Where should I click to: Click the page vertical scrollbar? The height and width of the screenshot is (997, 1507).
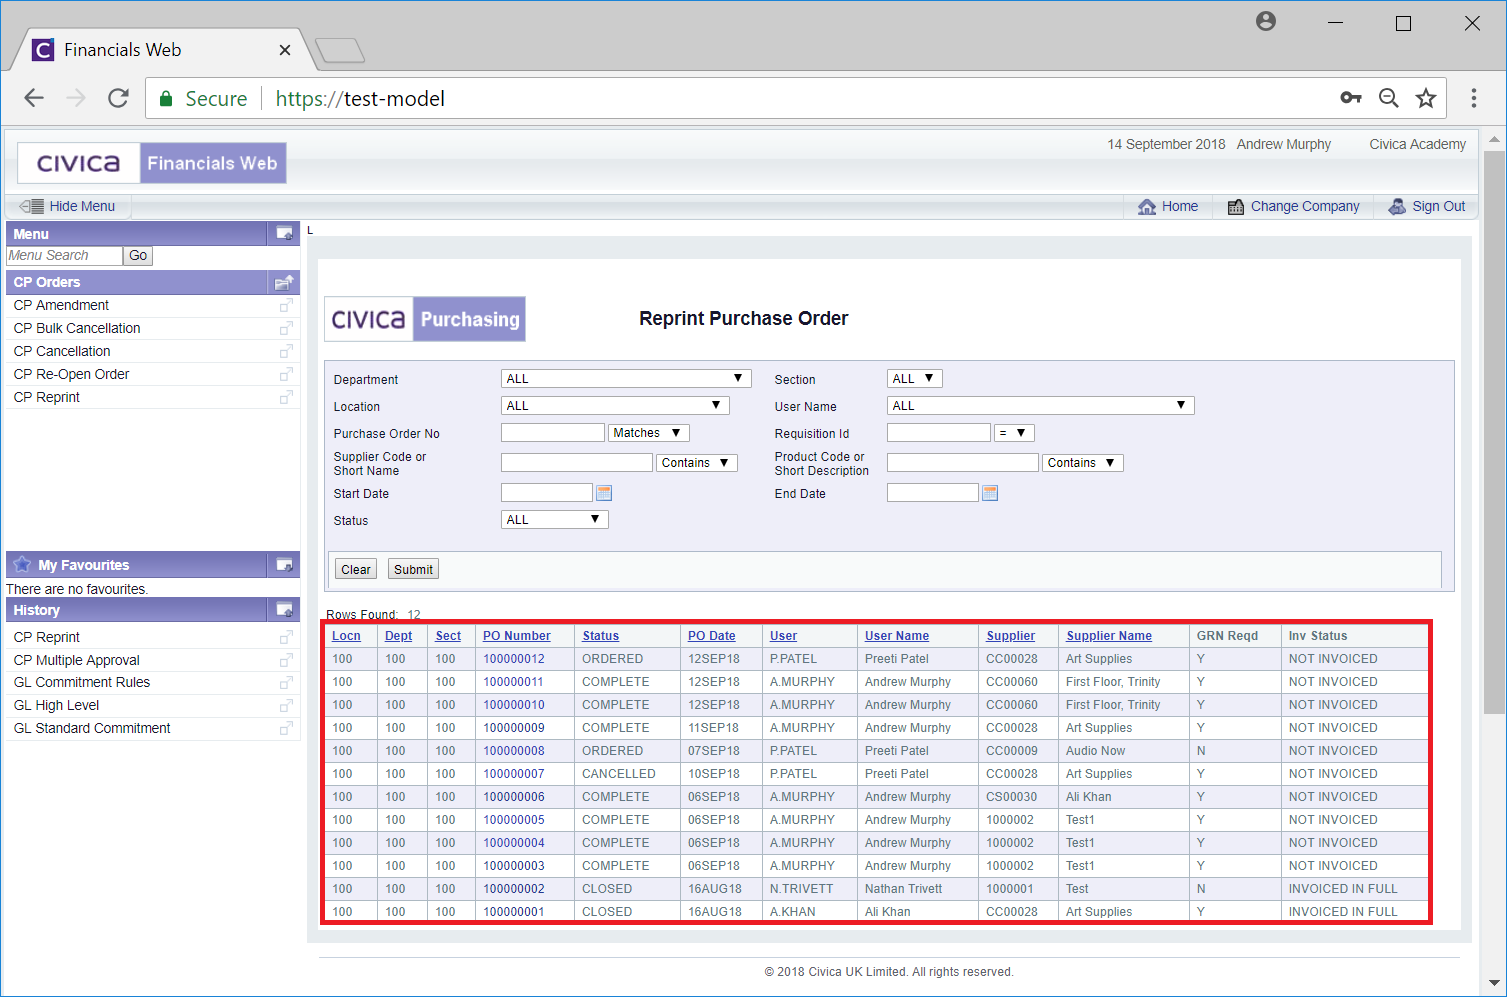(1494, 432)
